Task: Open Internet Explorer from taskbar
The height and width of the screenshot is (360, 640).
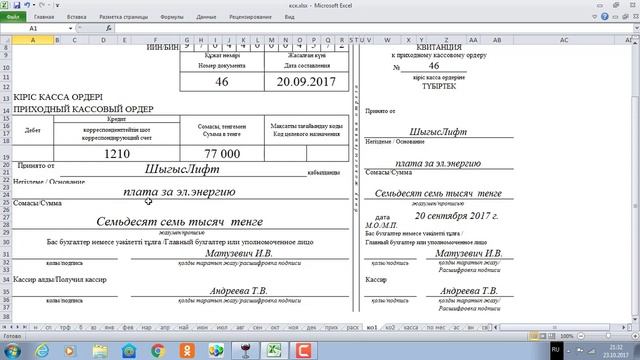Action: click(x=42, y=351)
